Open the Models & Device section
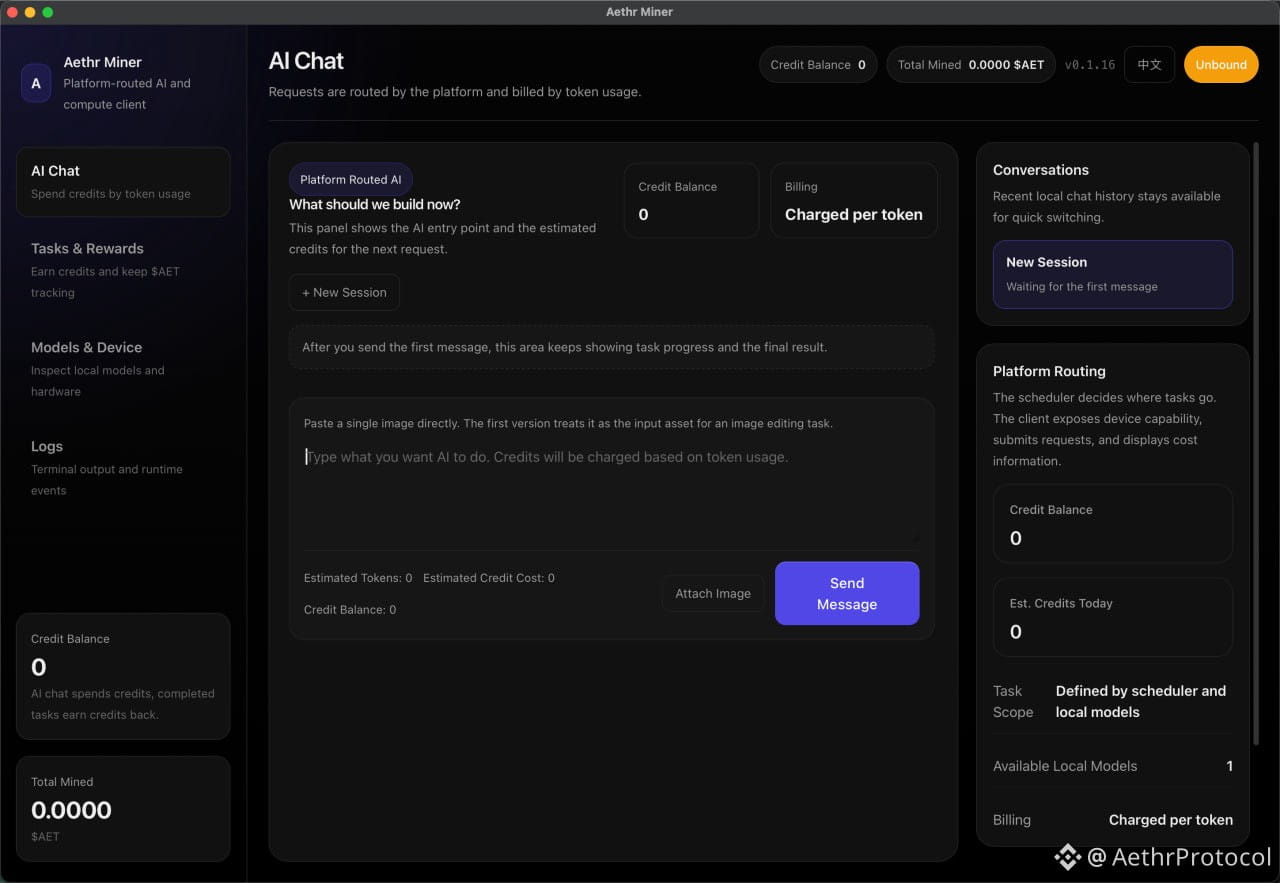Viewport: 1280px width, 883px height. pos(123,369)
